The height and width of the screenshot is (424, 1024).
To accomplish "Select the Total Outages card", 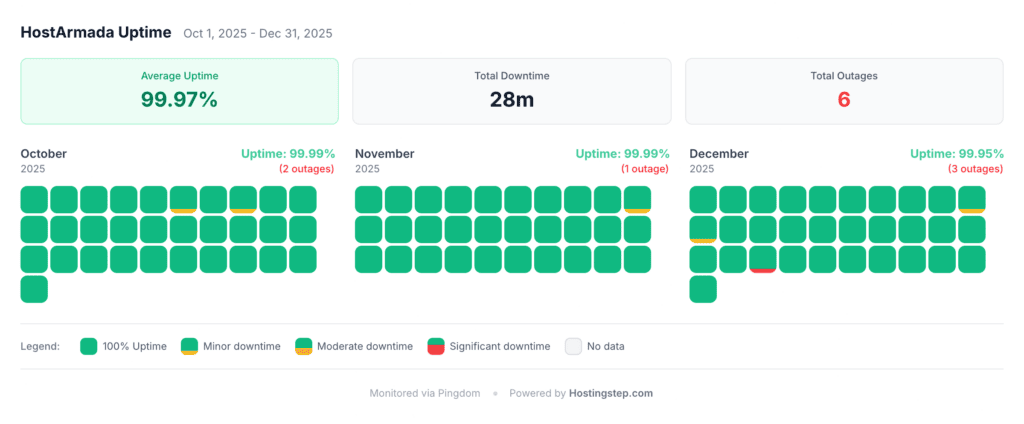I will 844,91.
